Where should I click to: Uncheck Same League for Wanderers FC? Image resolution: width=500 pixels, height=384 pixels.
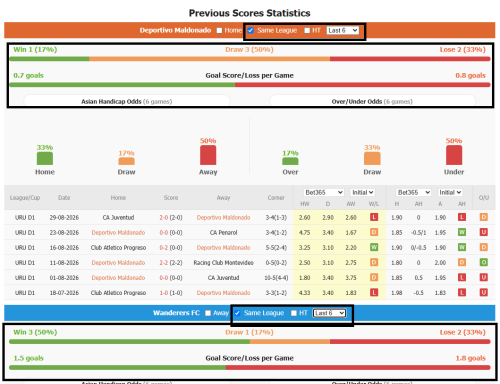click(x=237, y=313)
